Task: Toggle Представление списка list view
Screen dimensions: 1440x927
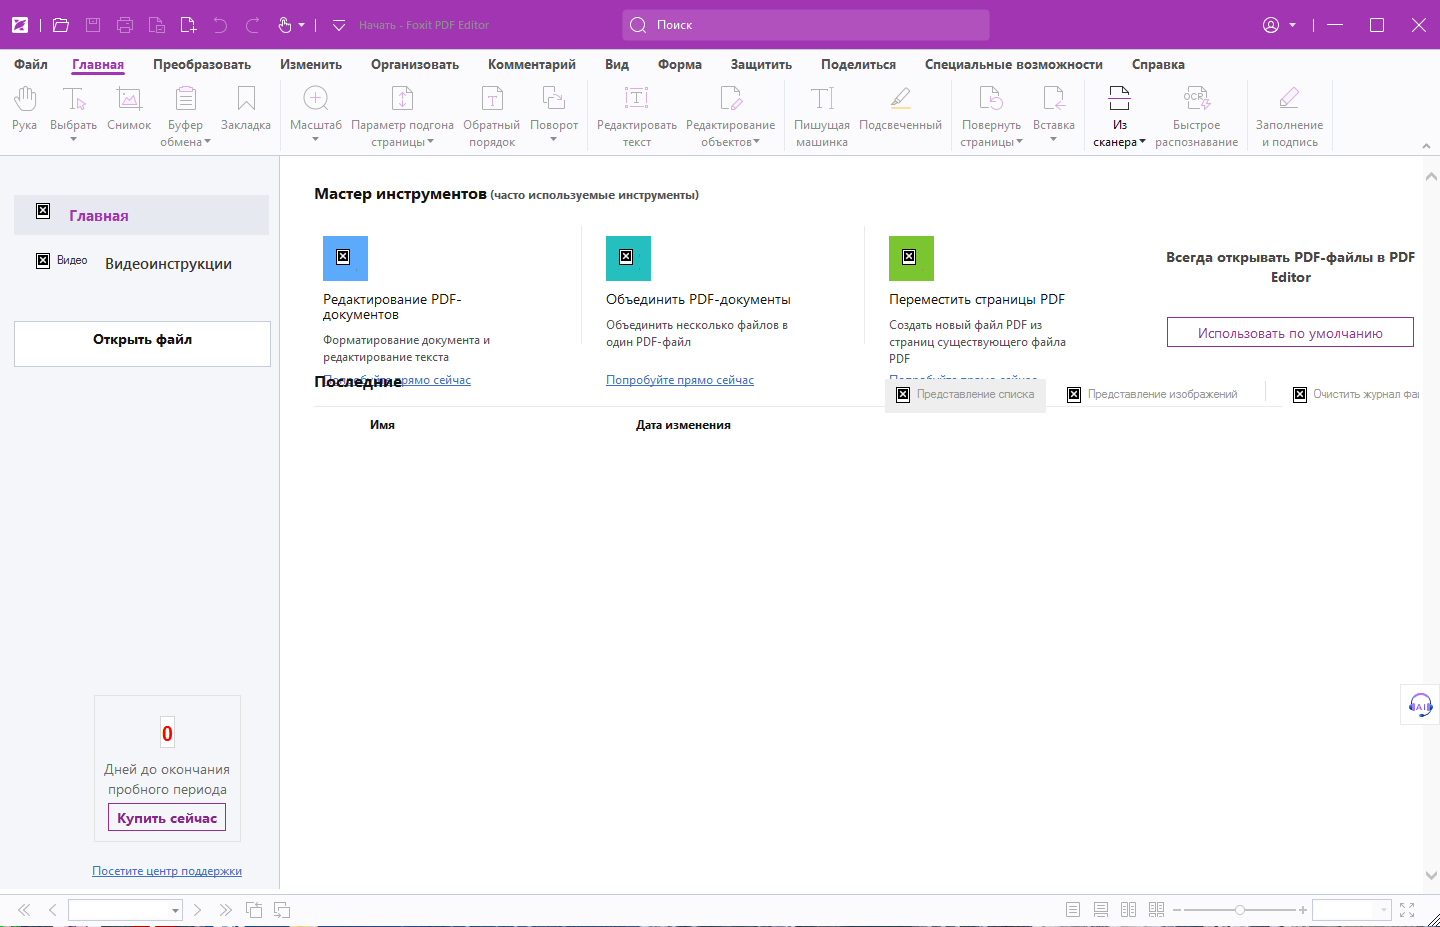Action: [965, 395]
